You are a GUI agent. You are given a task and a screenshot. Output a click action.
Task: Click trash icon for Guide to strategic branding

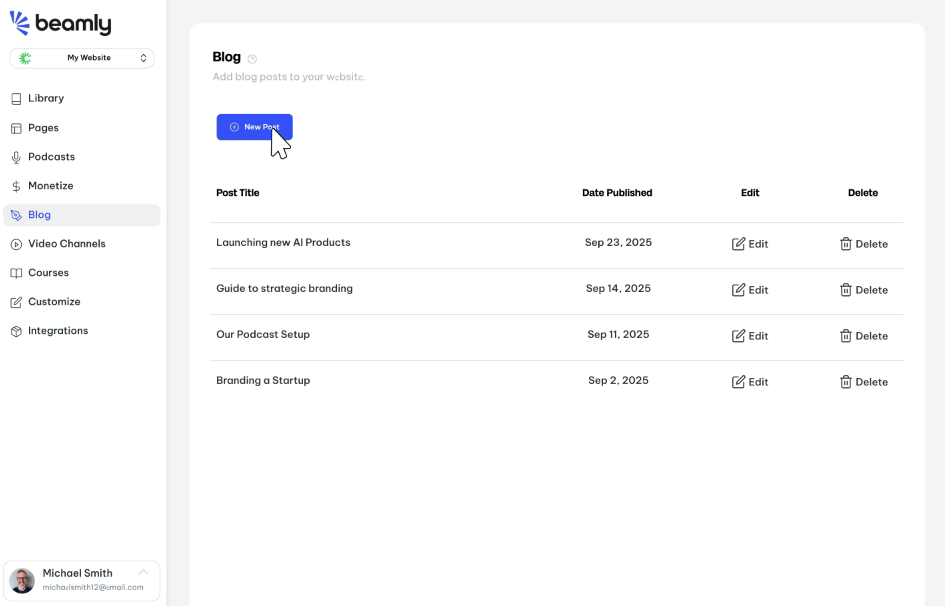coord(845,290)
